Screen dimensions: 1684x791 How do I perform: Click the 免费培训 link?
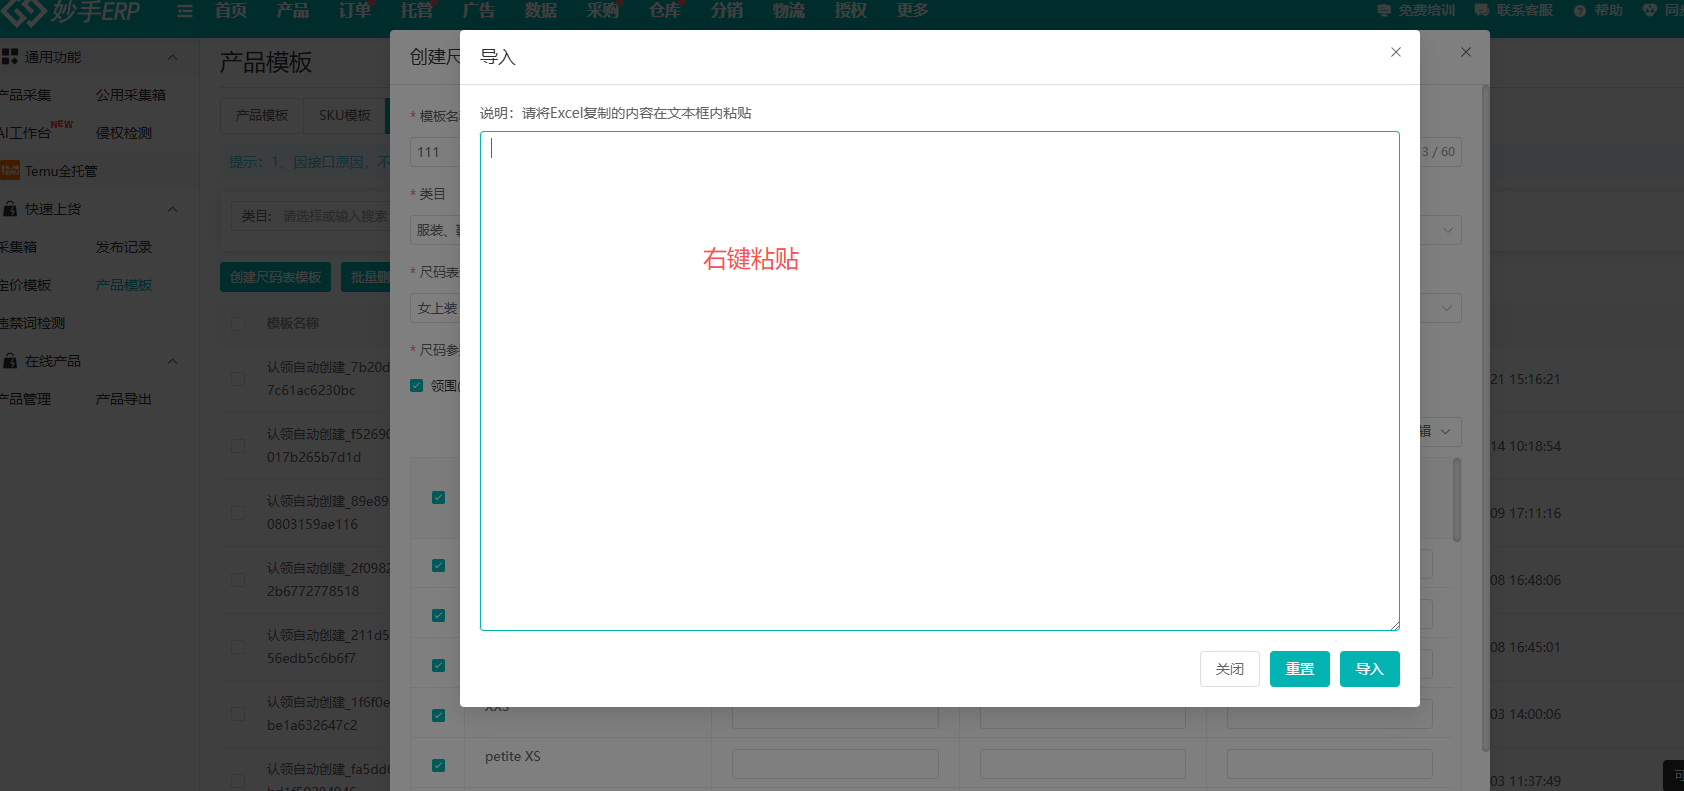coord(1416,11)
